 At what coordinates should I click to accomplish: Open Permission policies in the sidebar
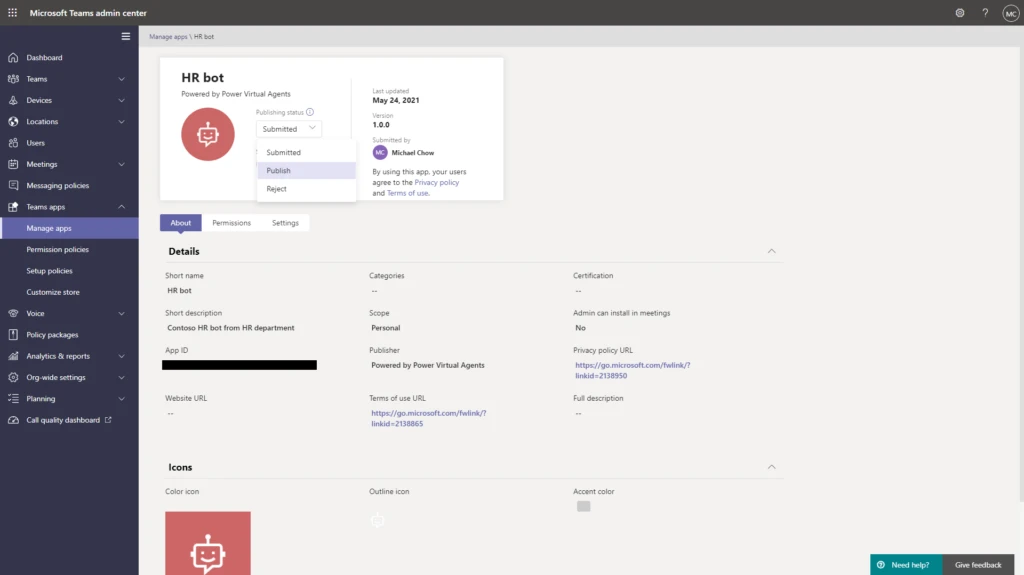coord(69,250)
